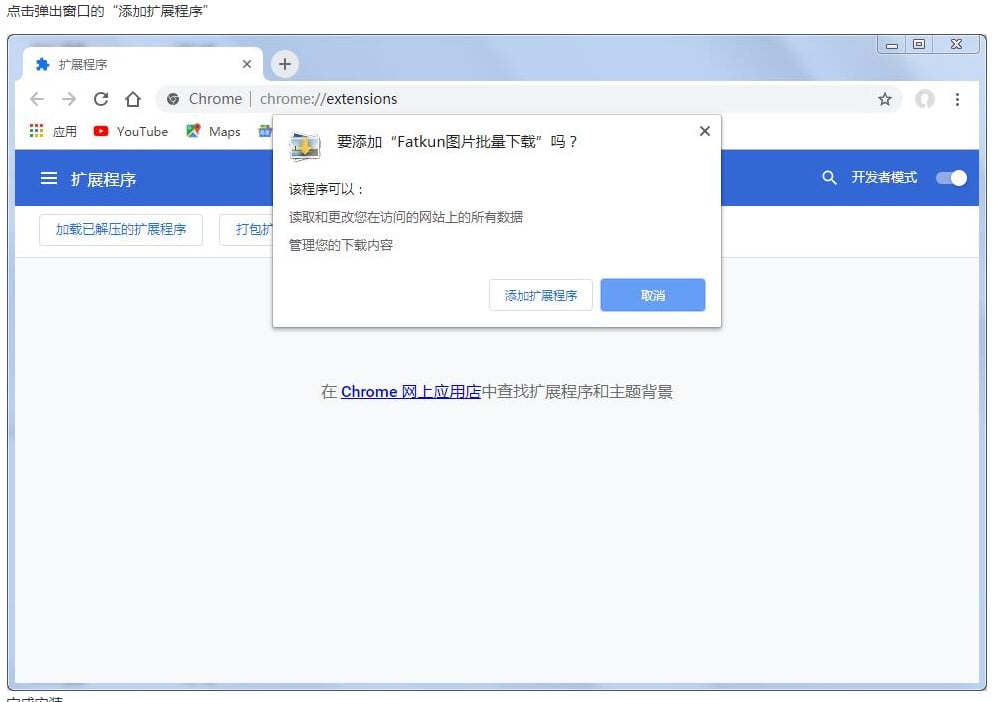The height and width of the screenshot is (702, 993).
Task: Open the Chrome 网上应用店 link
Action: coord(410,392)
